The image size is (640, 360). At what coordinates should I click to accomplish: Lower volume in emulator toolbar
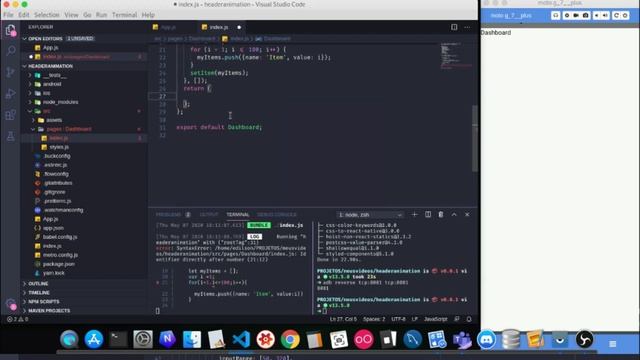pos(597,15)
